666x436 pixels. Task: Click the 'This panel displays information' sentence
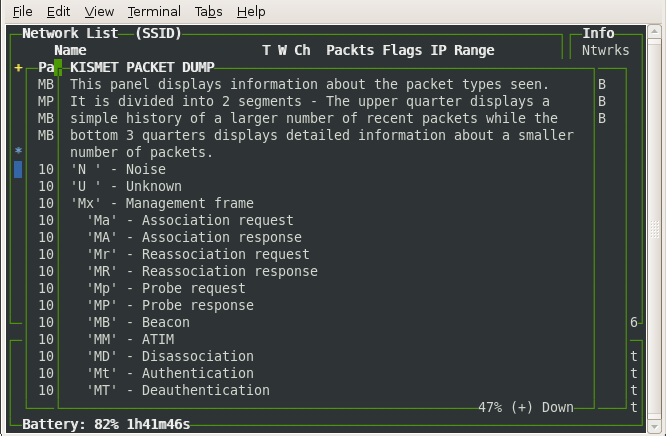(310, 84)
